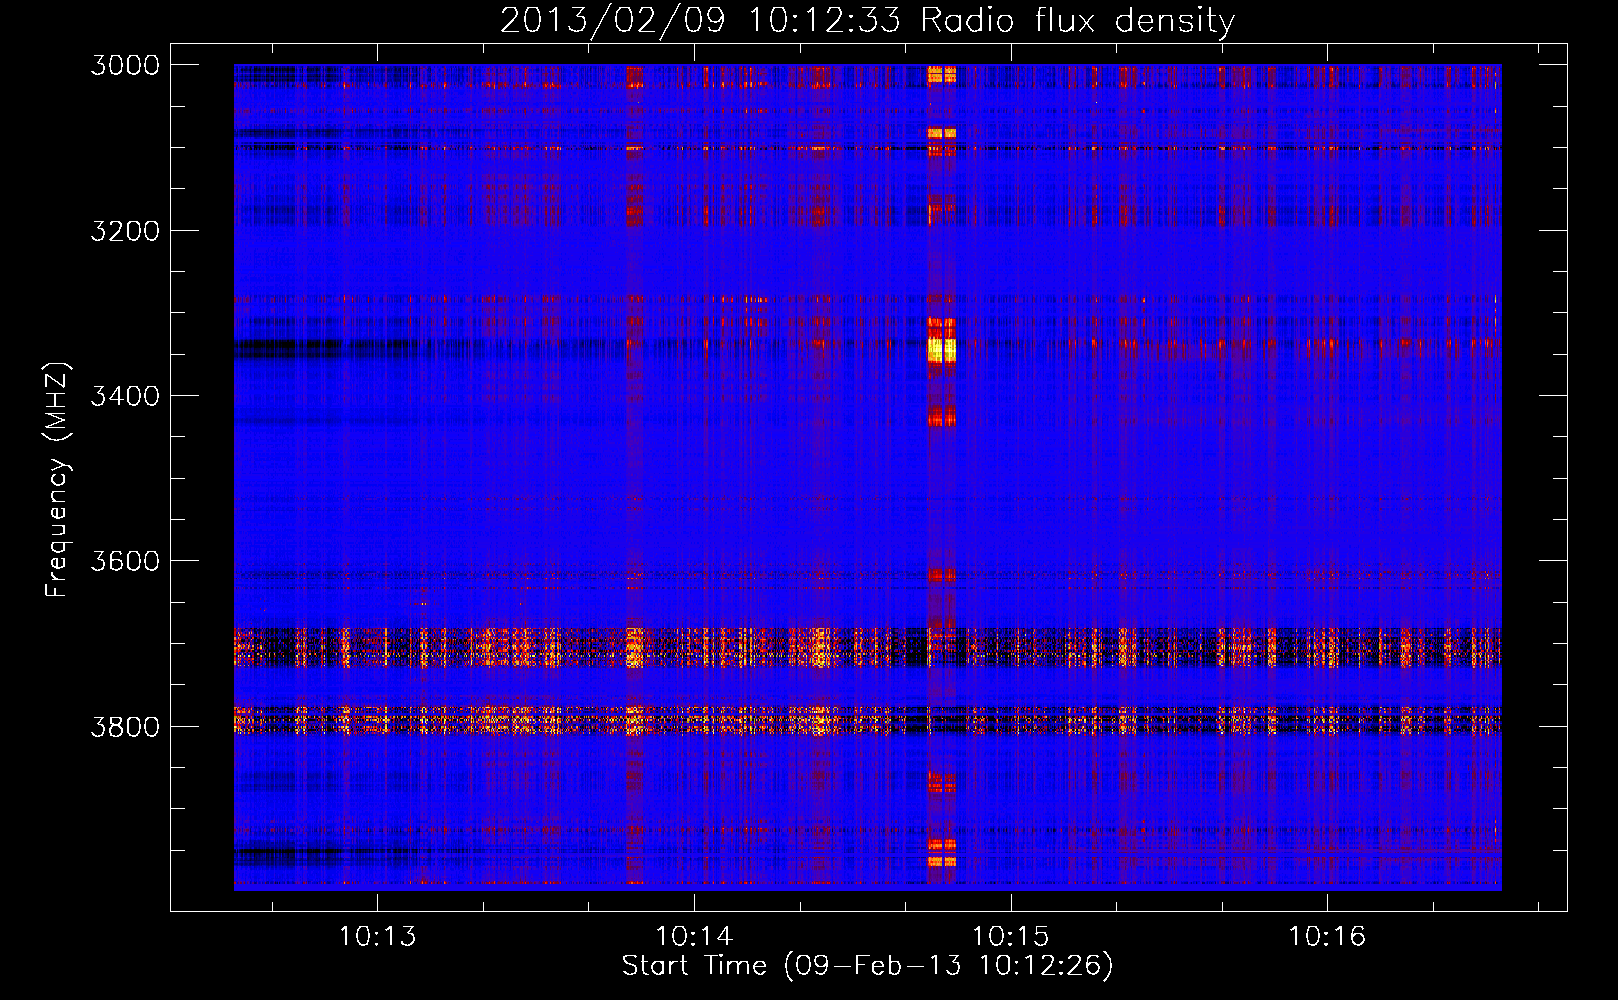Click the 'Start Time (09-Feb-13 10:12:26)' label
Viewport: 1618px width, 1000px height.
[x=867, y=966]
